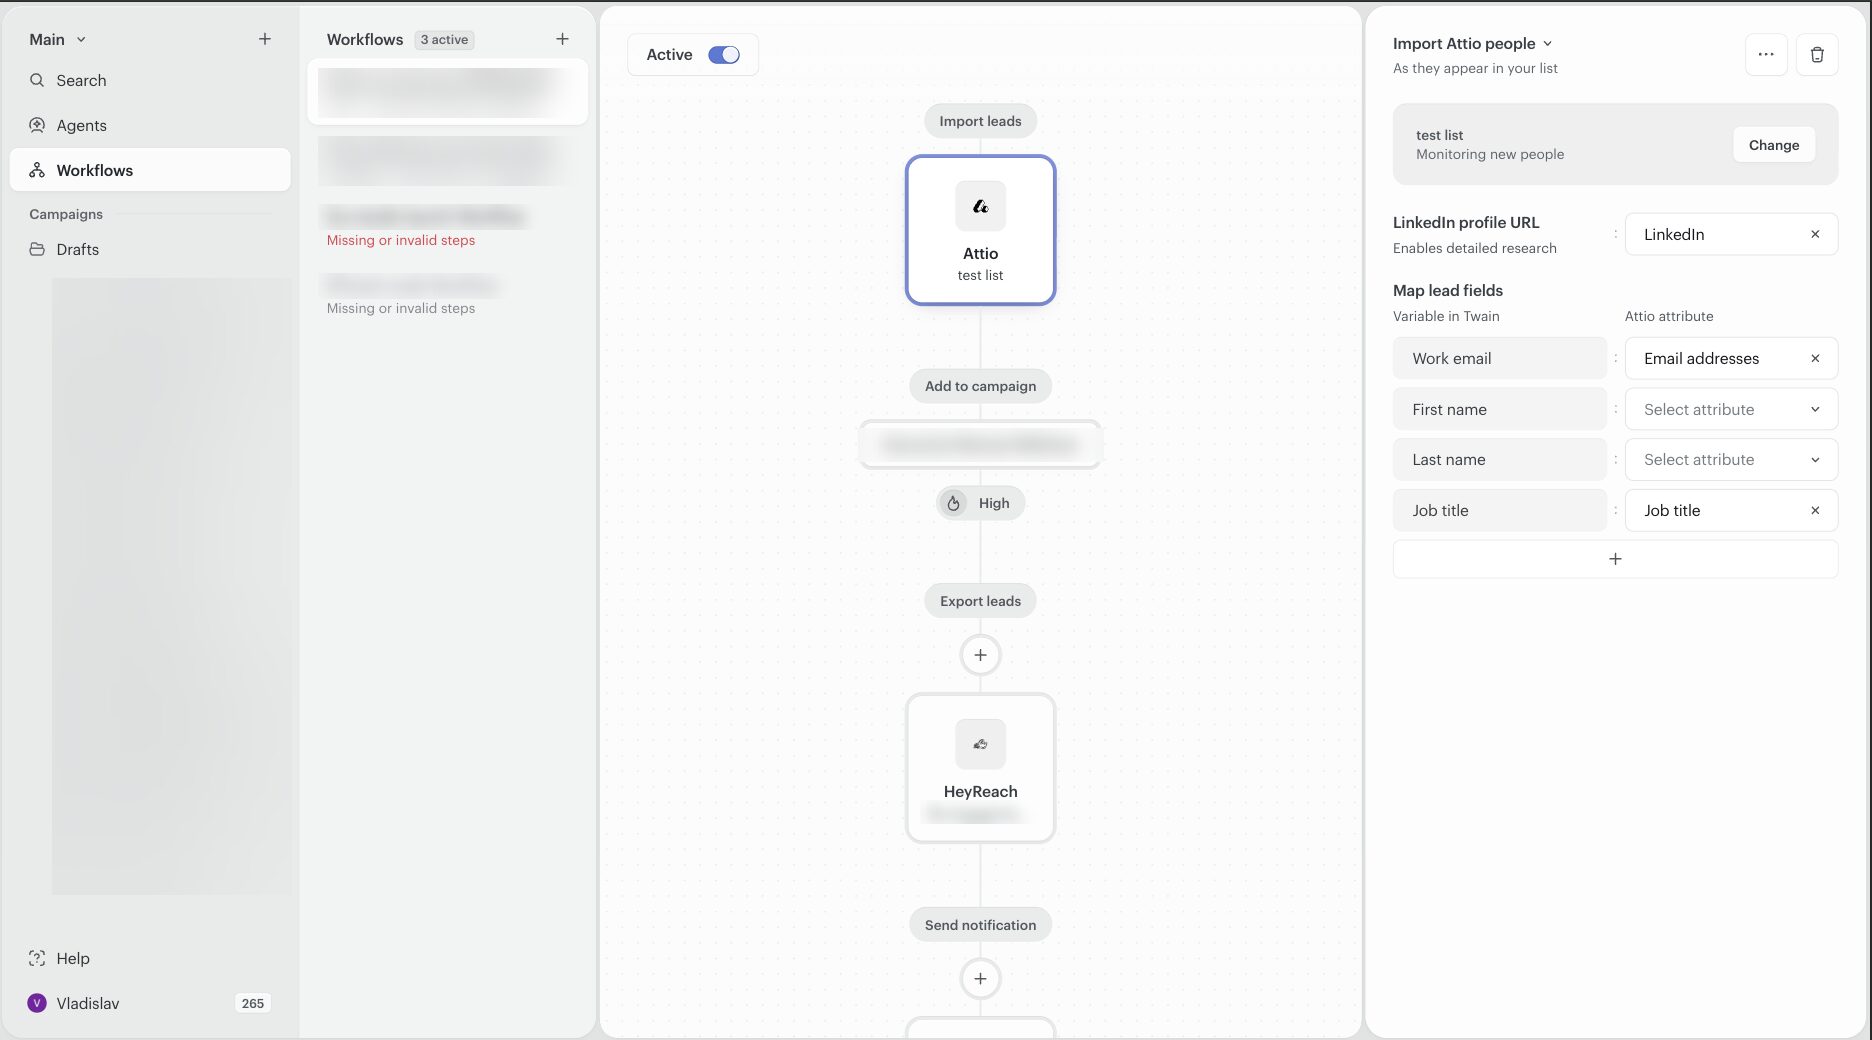Click the Agents icon in sidebar
This screenshot has width=1872, height=1040.
tap(37, 125)
